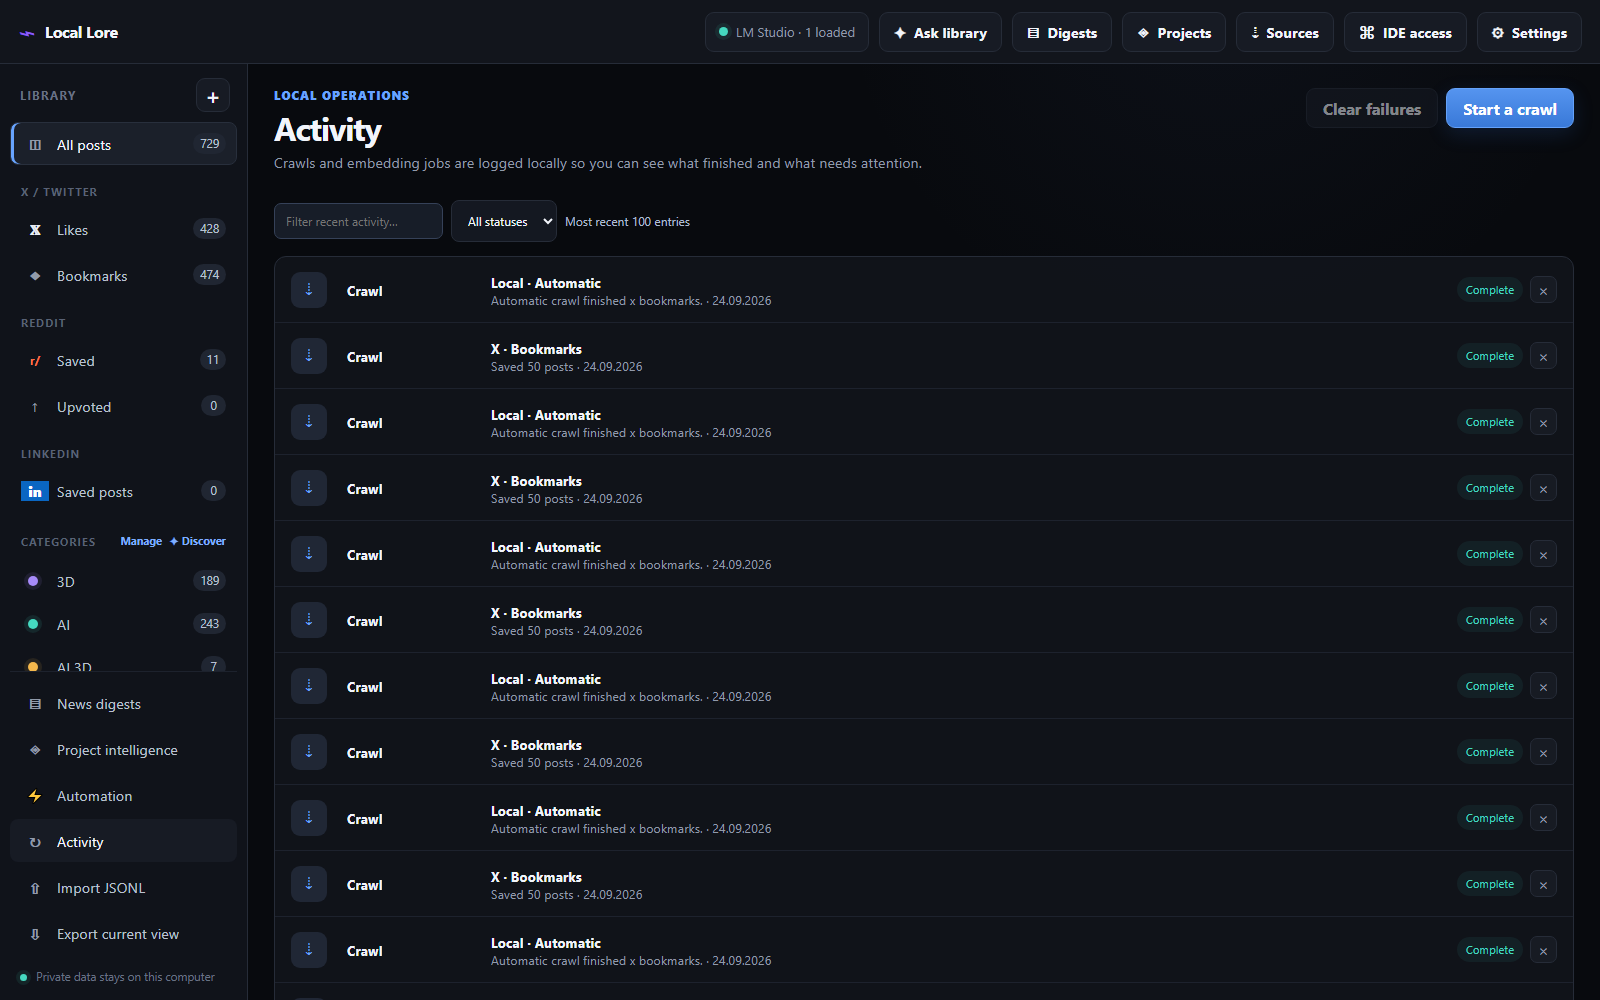1600x1000 pixels.
Task: Select the purple 3D category dot
Action: tap(33, 581)
